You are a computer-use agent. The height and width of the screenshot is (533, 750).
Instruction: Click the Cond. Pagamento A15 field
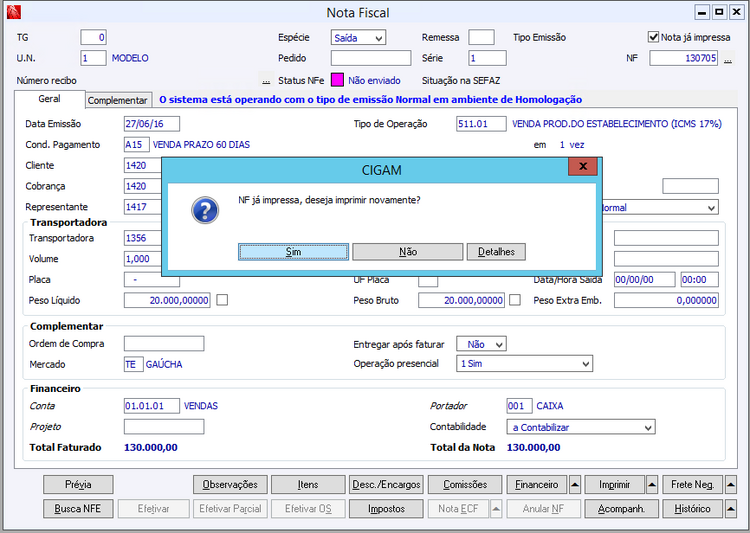click(136, 144)
